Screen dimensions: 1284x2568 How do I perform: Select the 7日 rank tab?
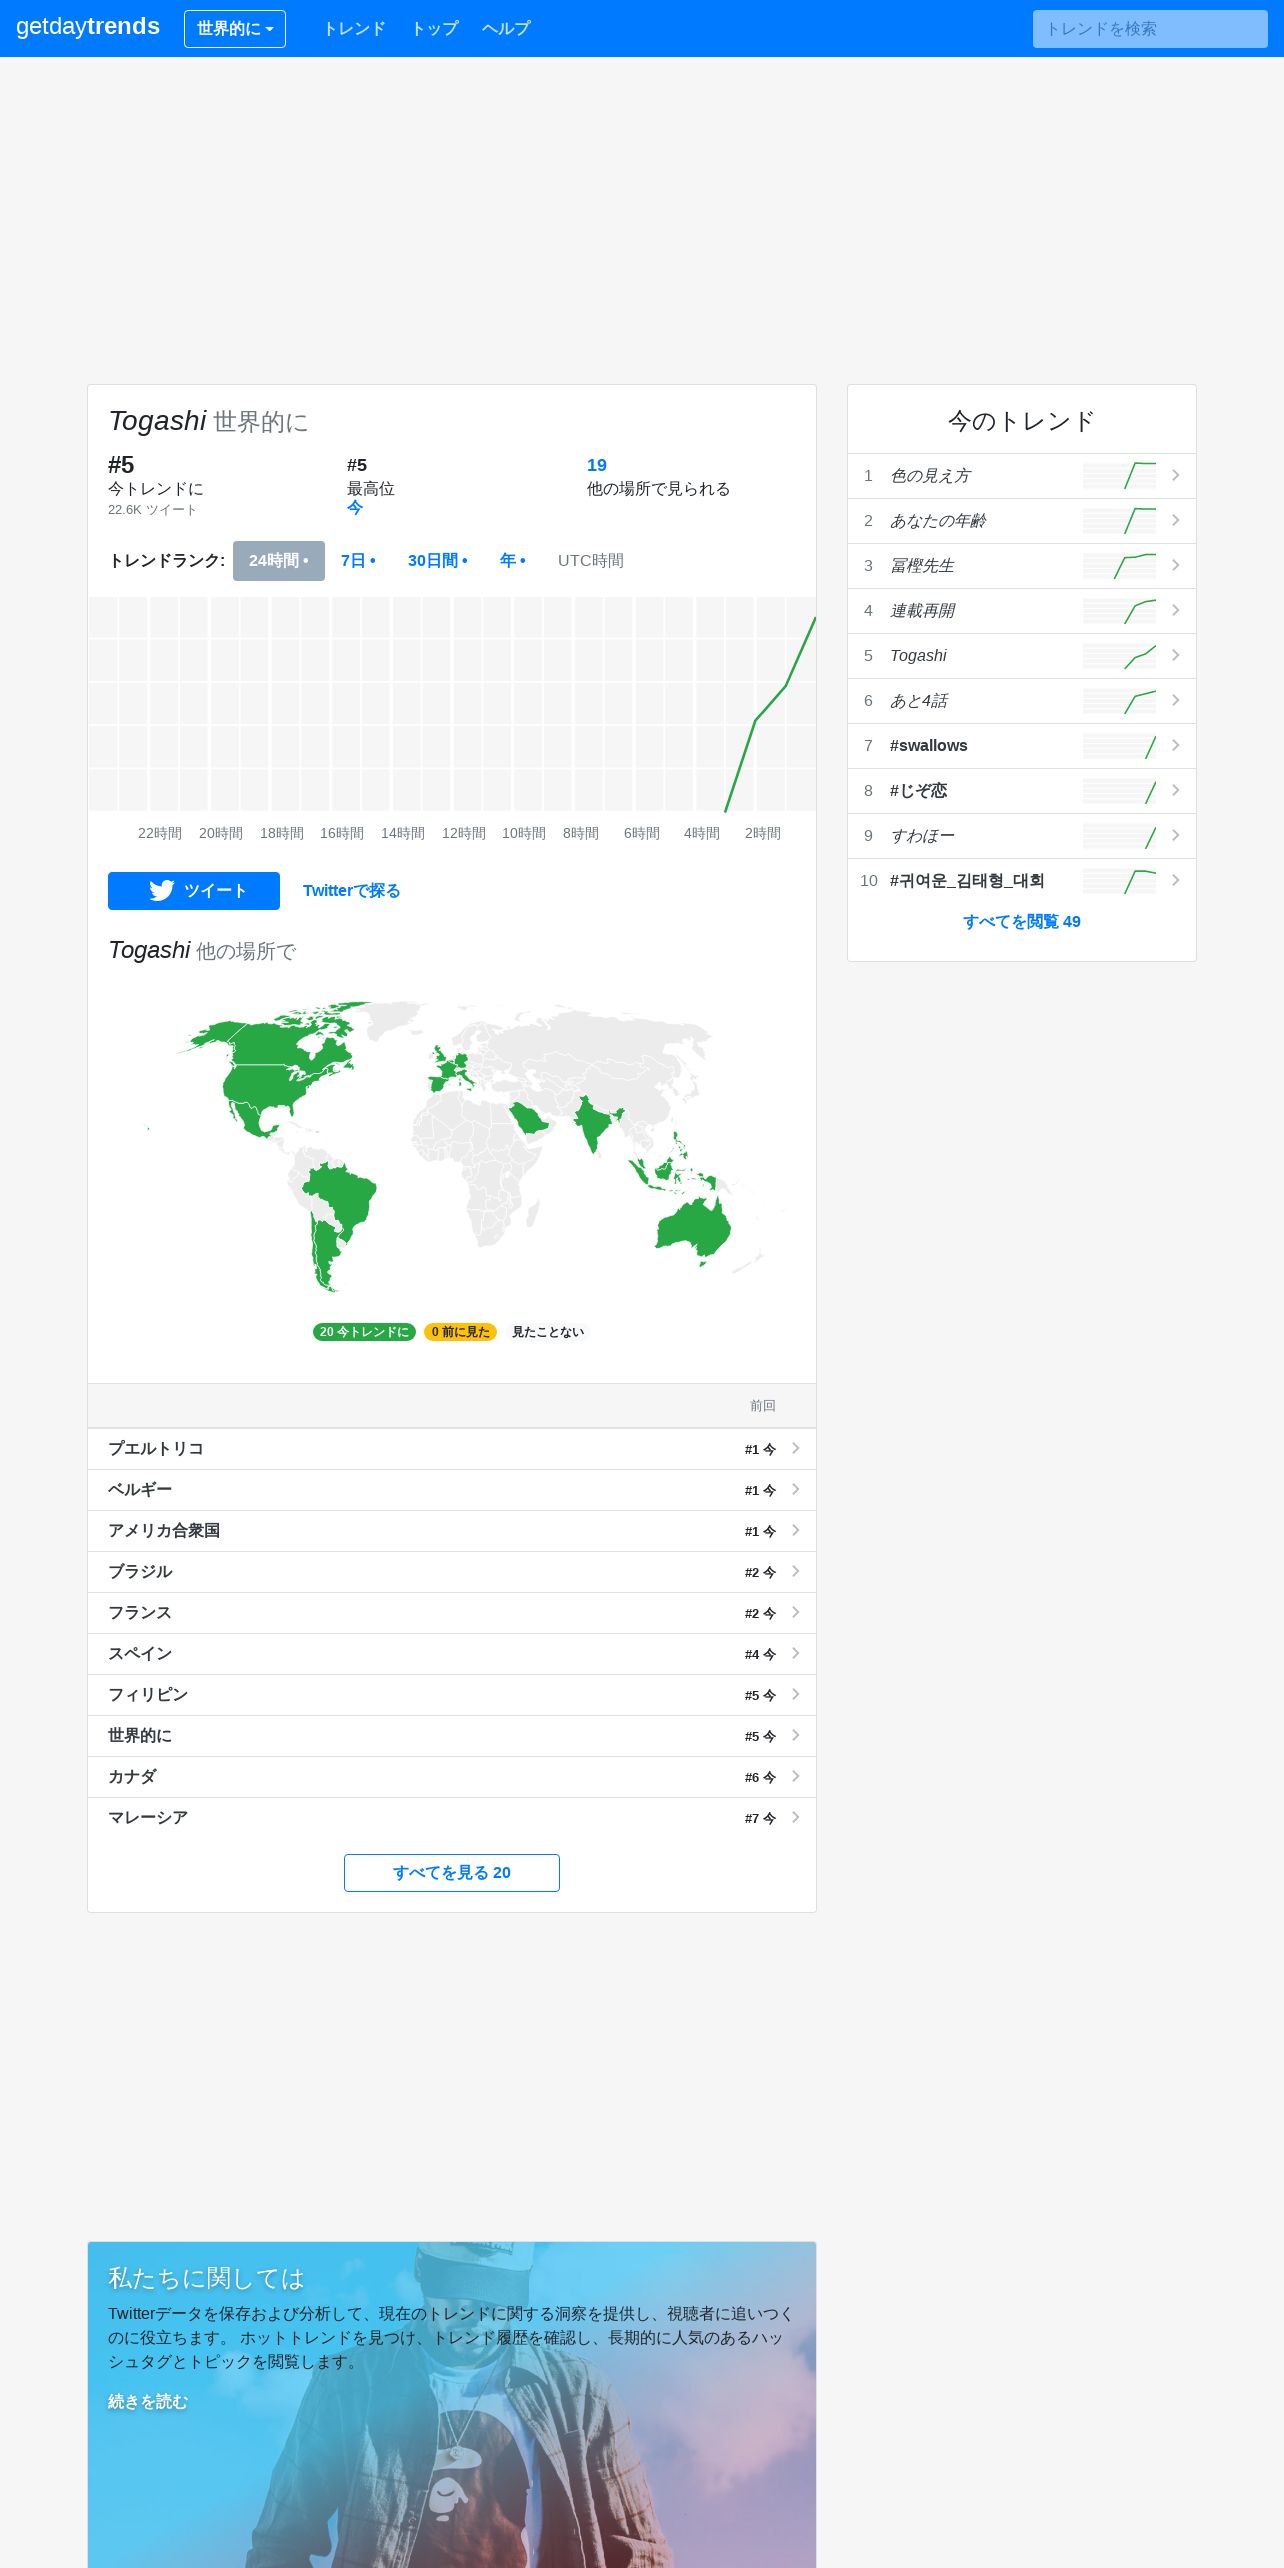[x=358, y=561]
